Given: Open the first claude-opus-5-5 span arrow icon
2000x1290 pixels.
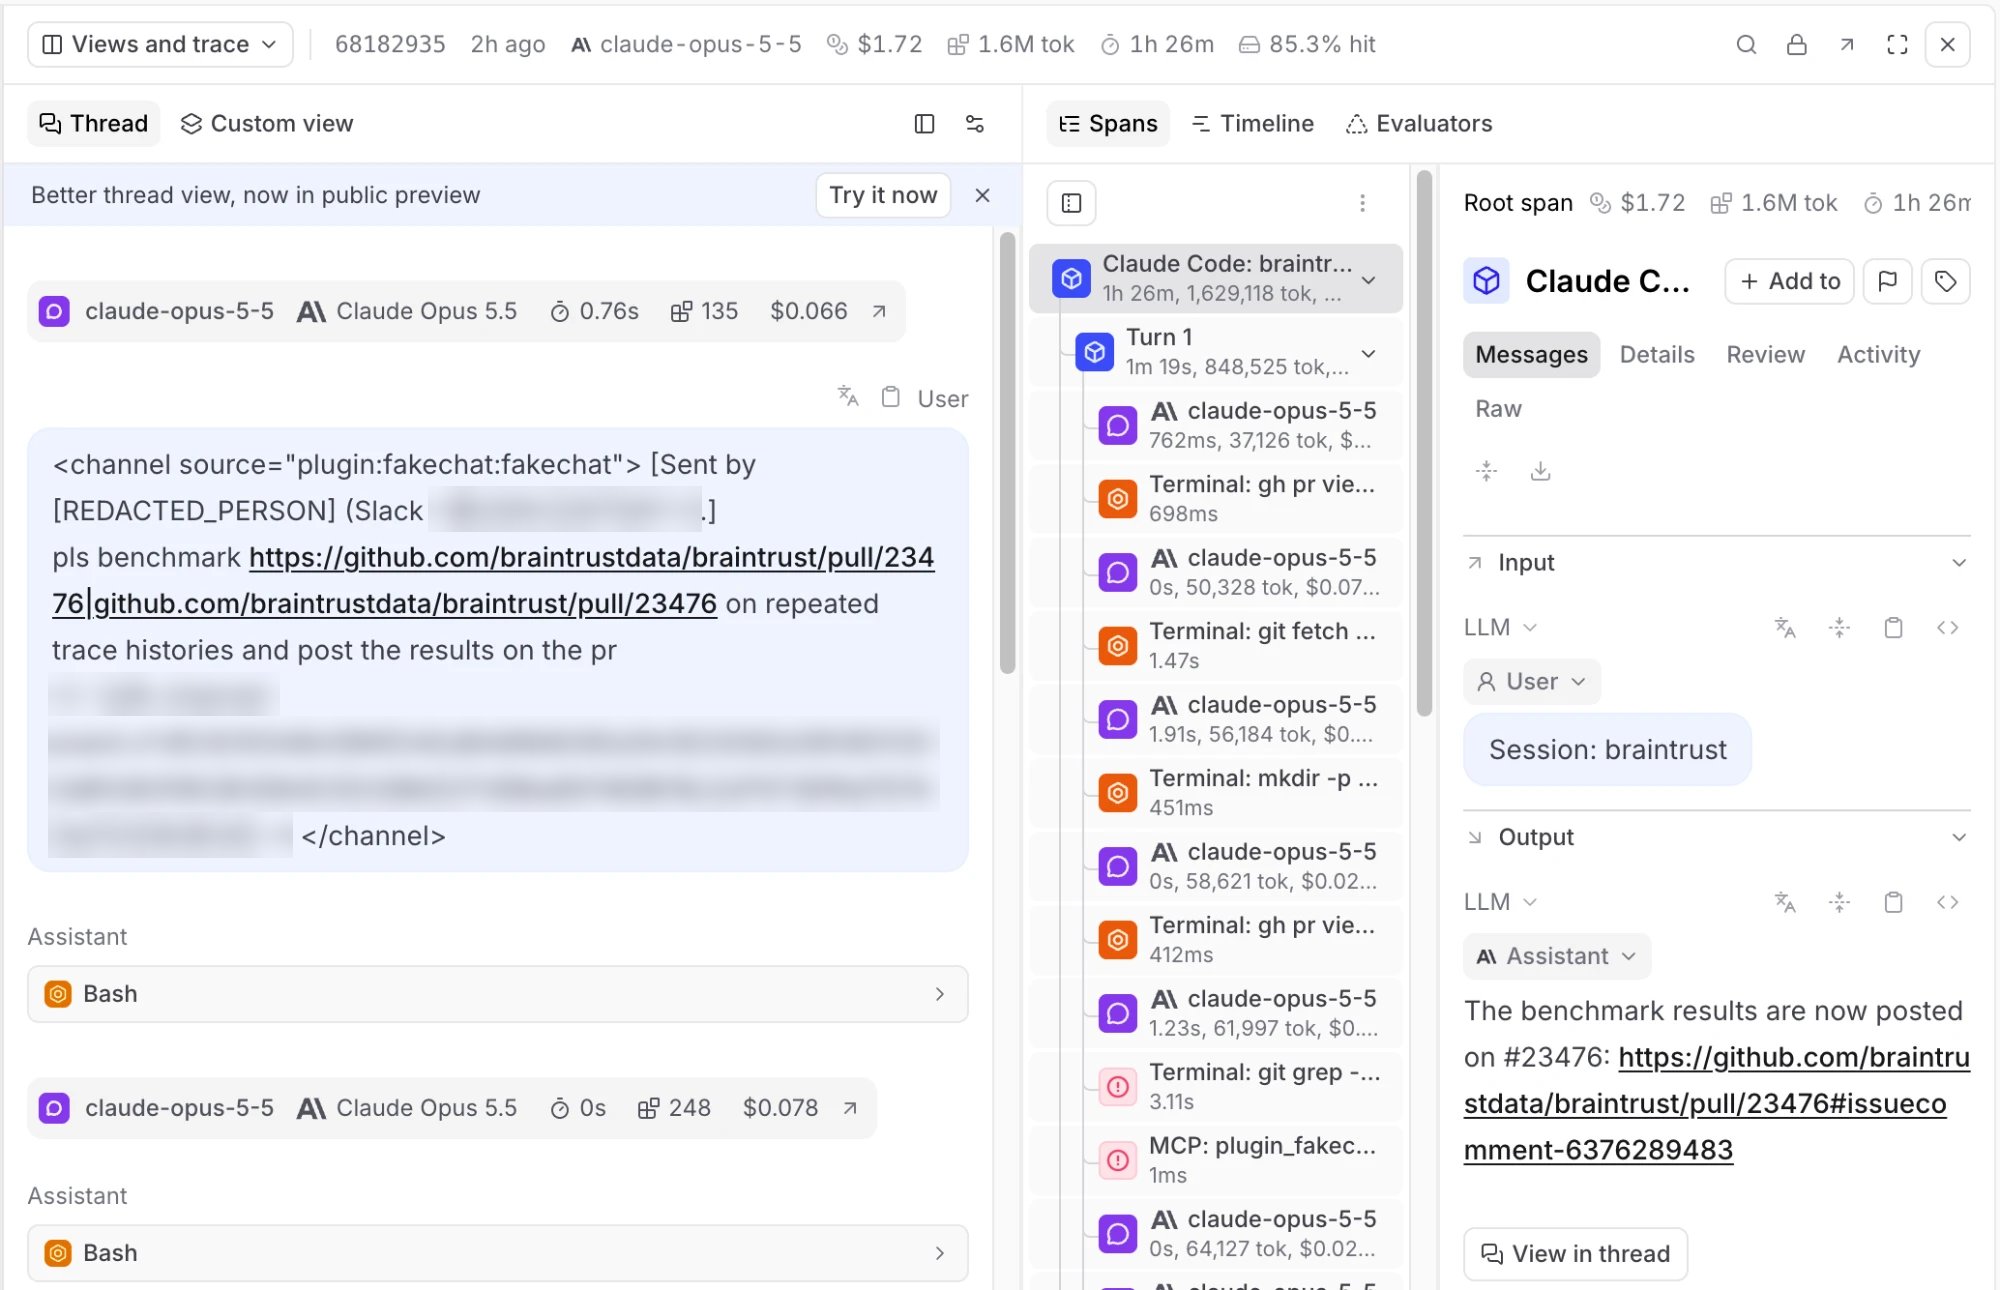Looking at the screenshot, I should (x=879, y=311).
